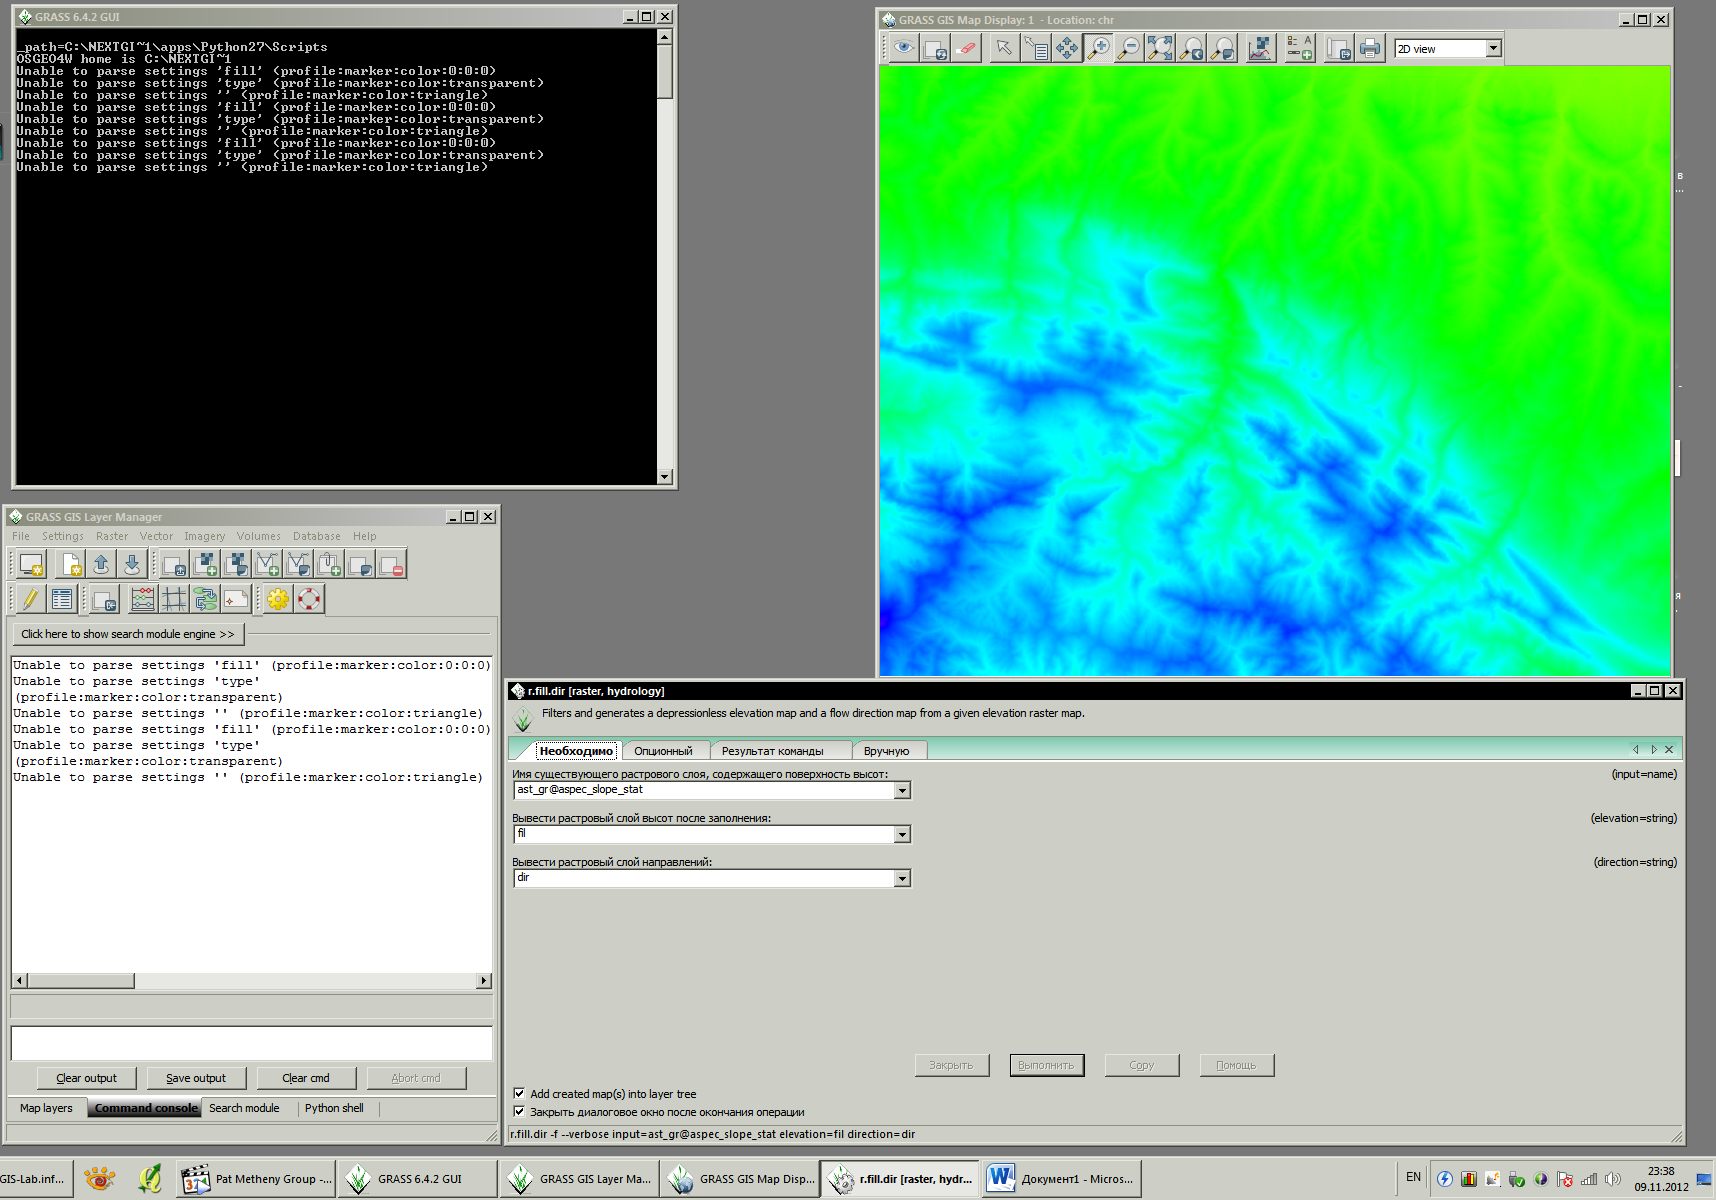Click the command console input field

(x=251, y=1043)
